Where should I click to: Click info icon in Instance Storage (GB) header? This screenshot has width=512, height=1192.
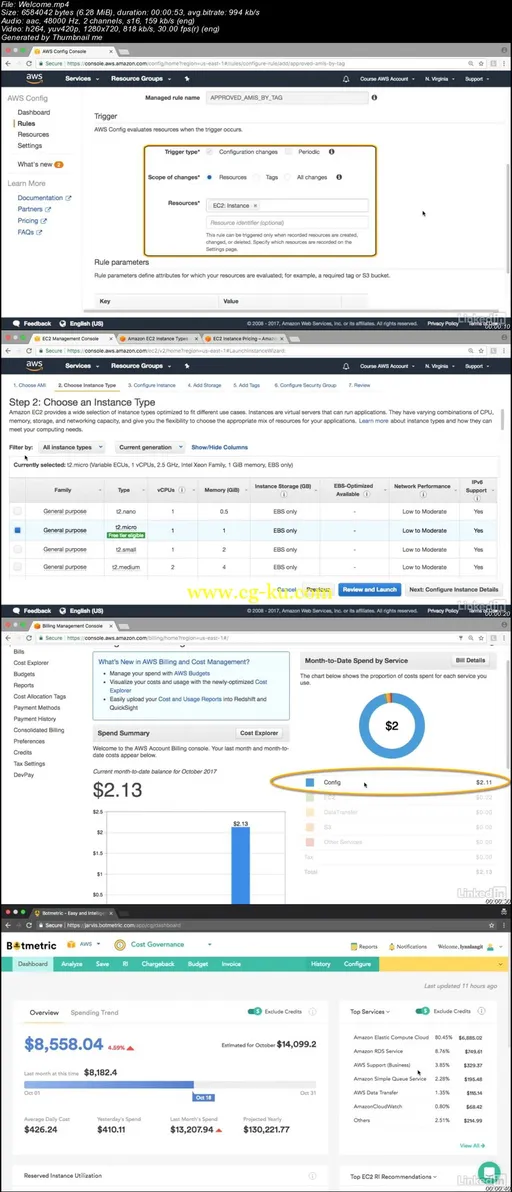286,496
